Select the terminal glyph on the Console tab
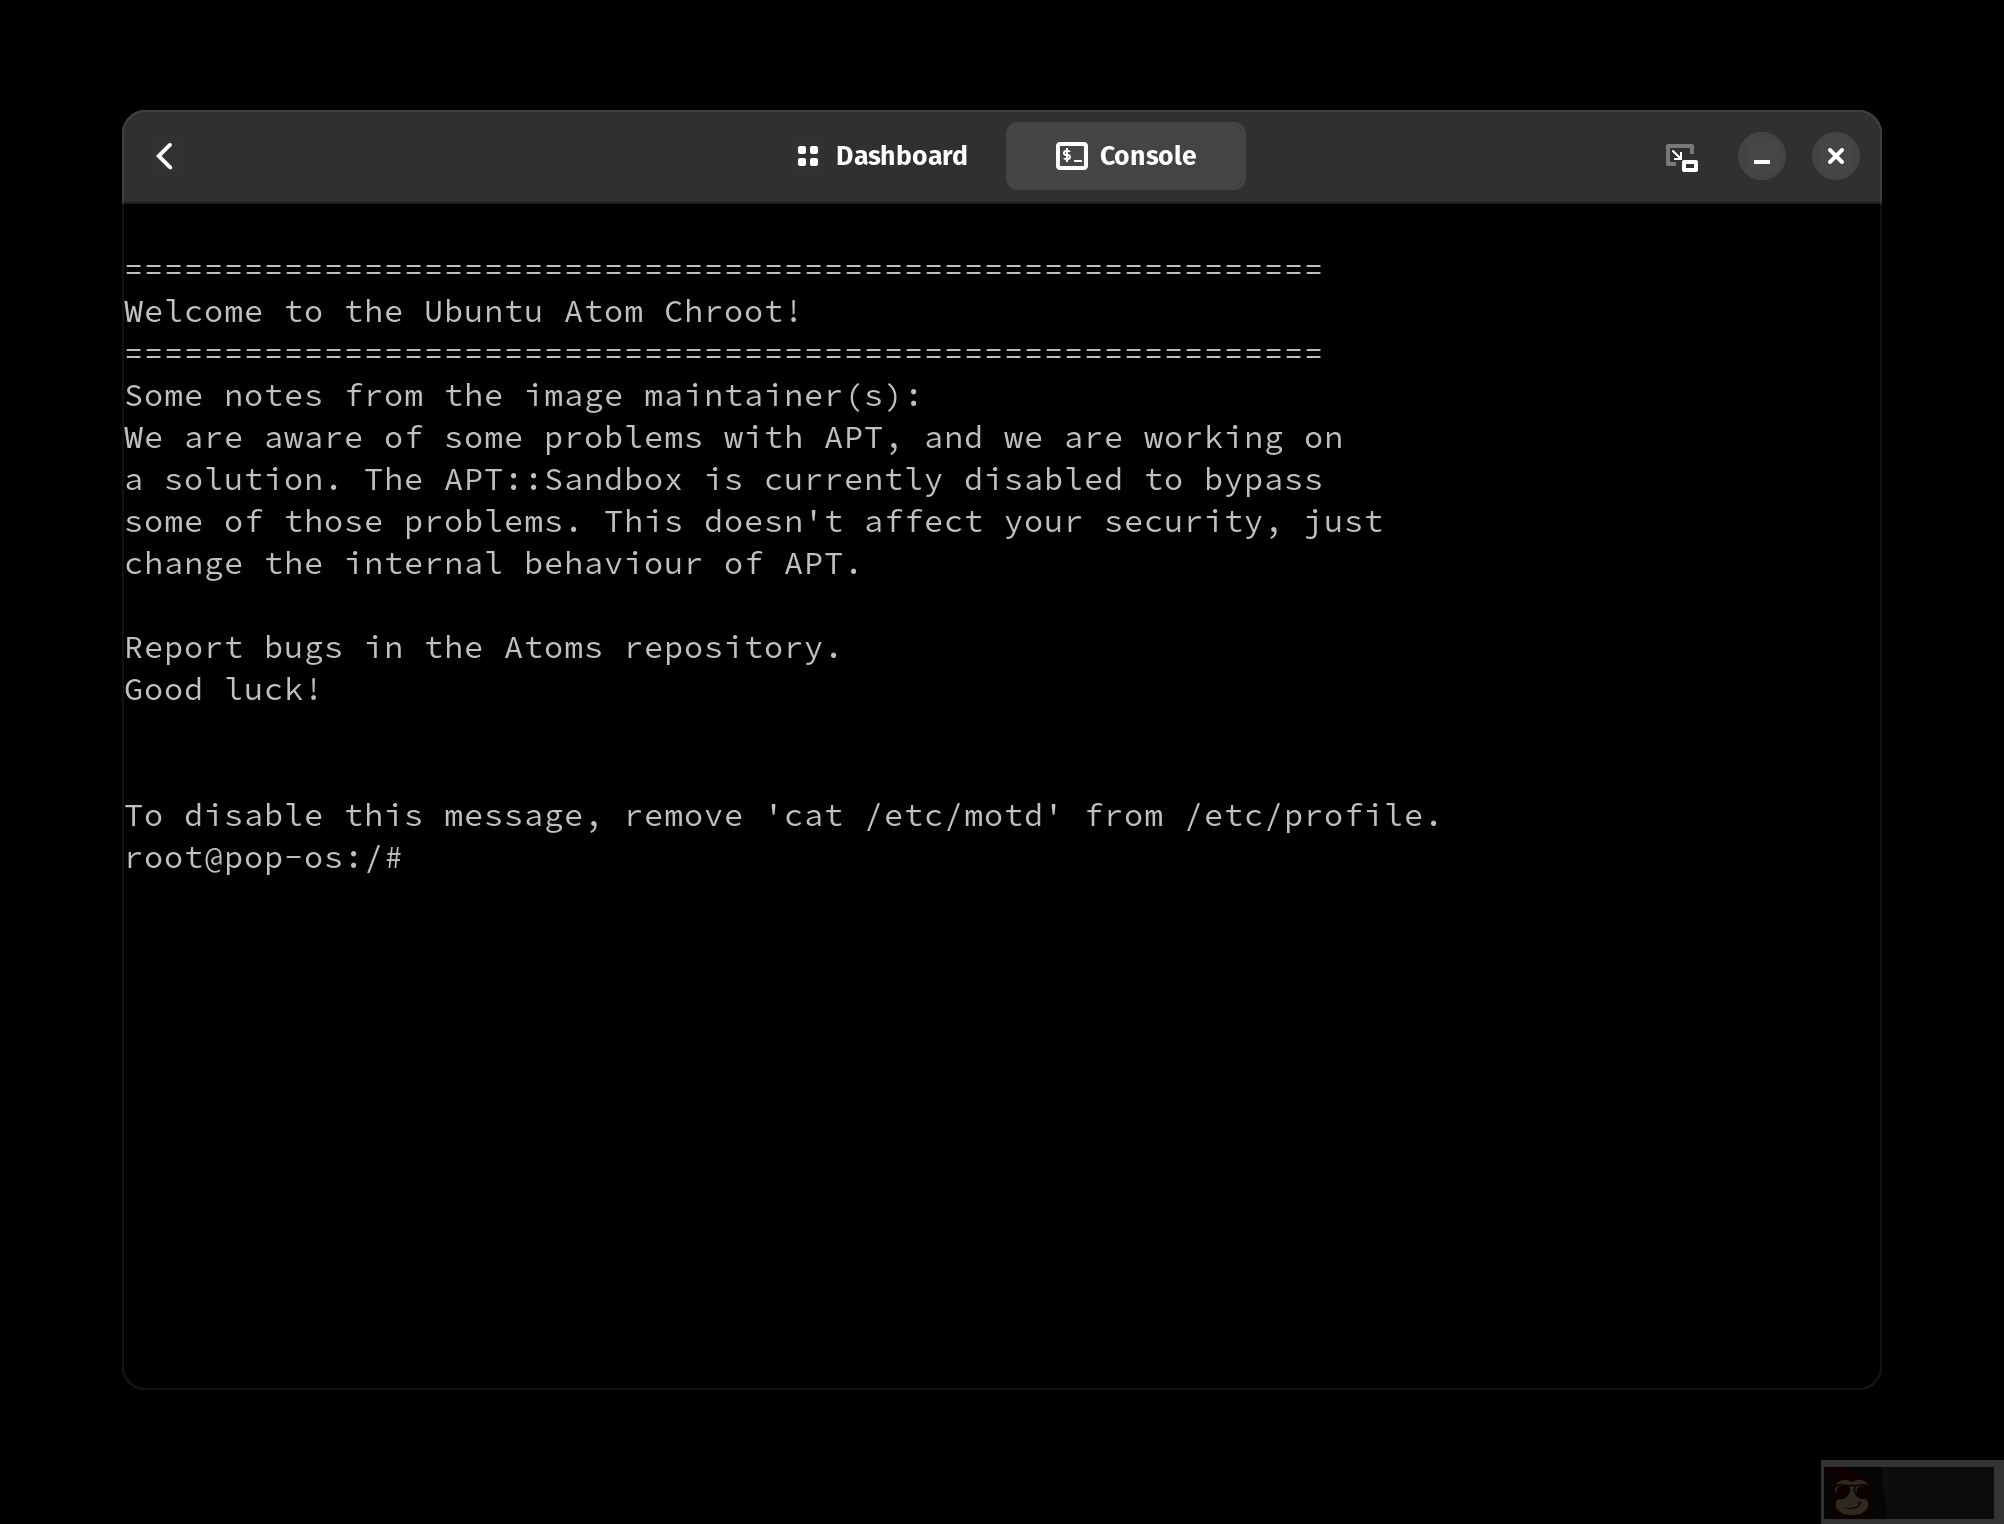The width and height of the screenshot is (2004, 1524). [1071, 155]
